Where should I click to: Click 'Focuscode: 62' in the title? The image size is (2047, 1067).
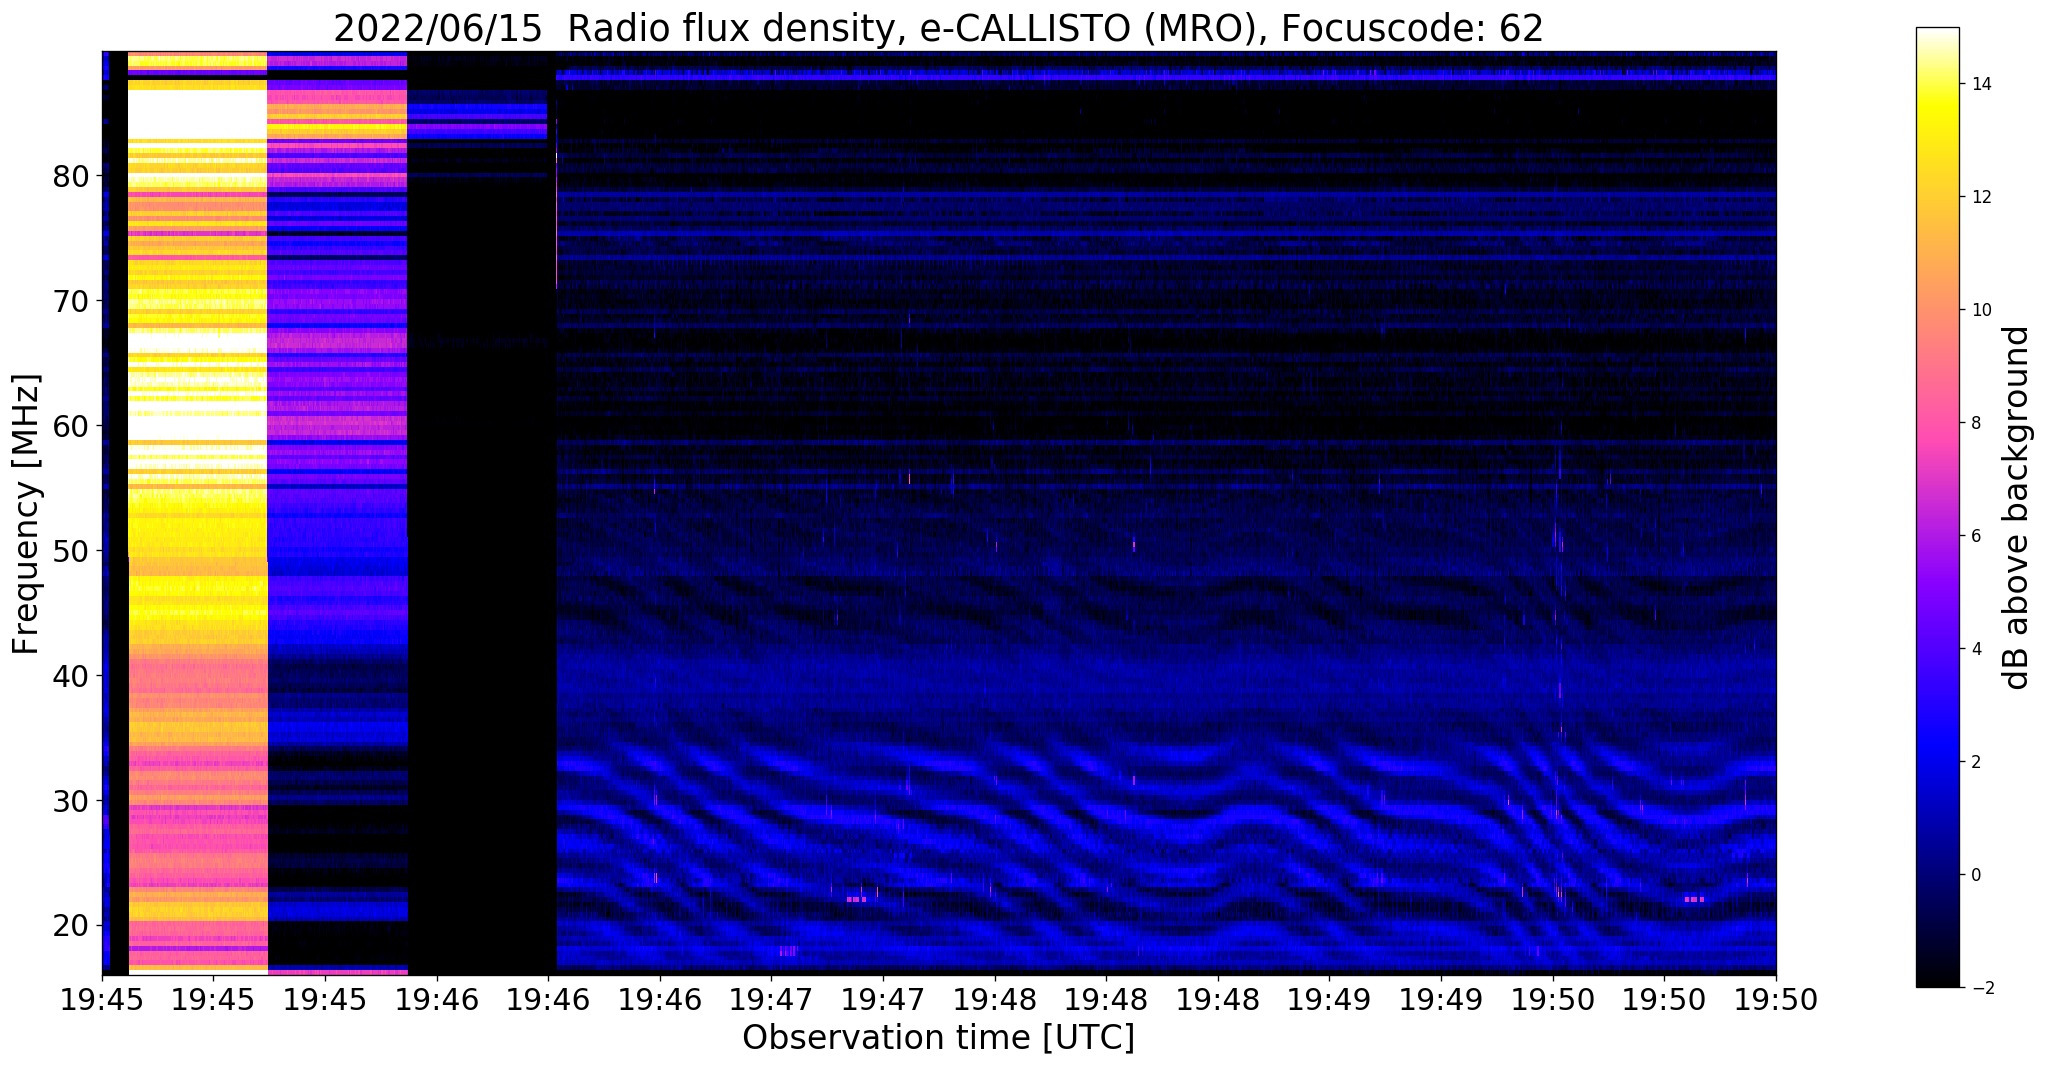click(x=1412, y=29)
